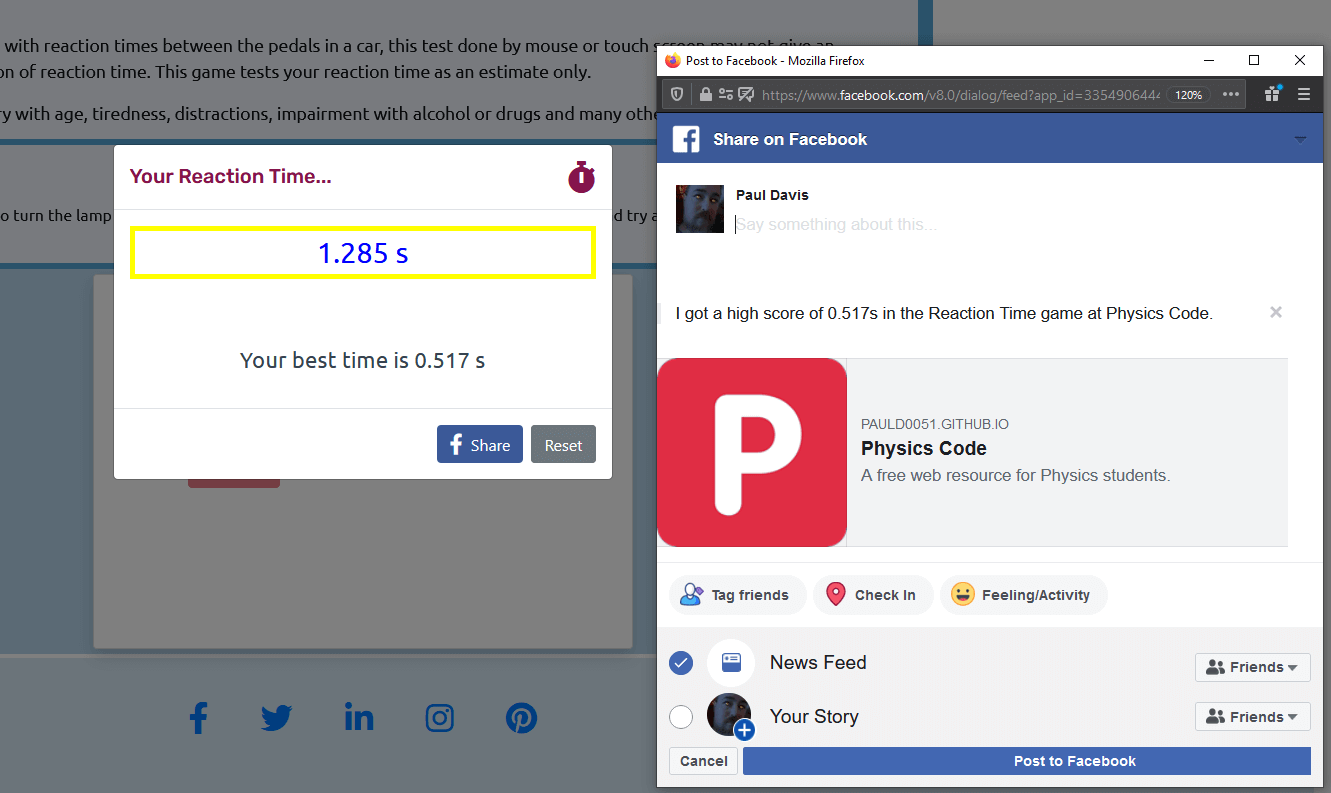The height and width of the screenshot is (793, 1331).
Task: Open the Facebook icon in page footer
Action: pyautogui.click(x=198, y=717)
